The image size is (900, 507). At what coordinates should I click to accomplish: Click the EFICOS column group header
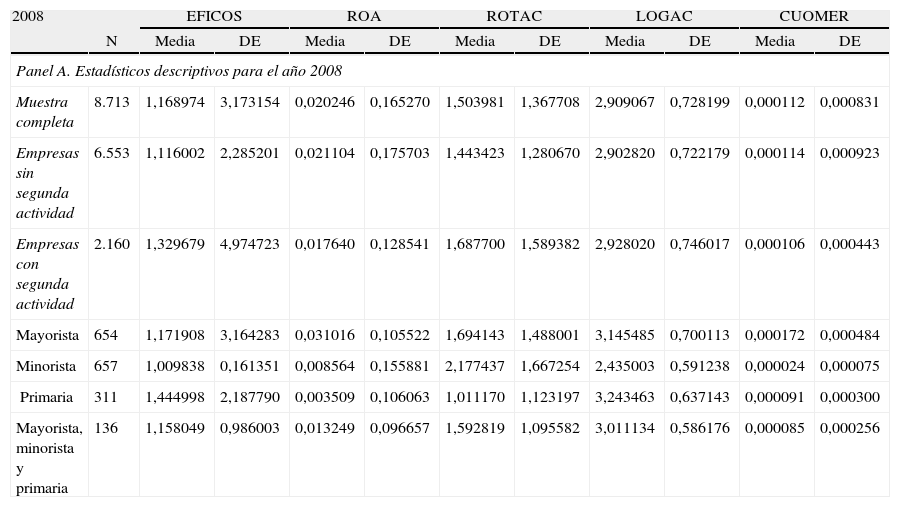click(214, 16)
